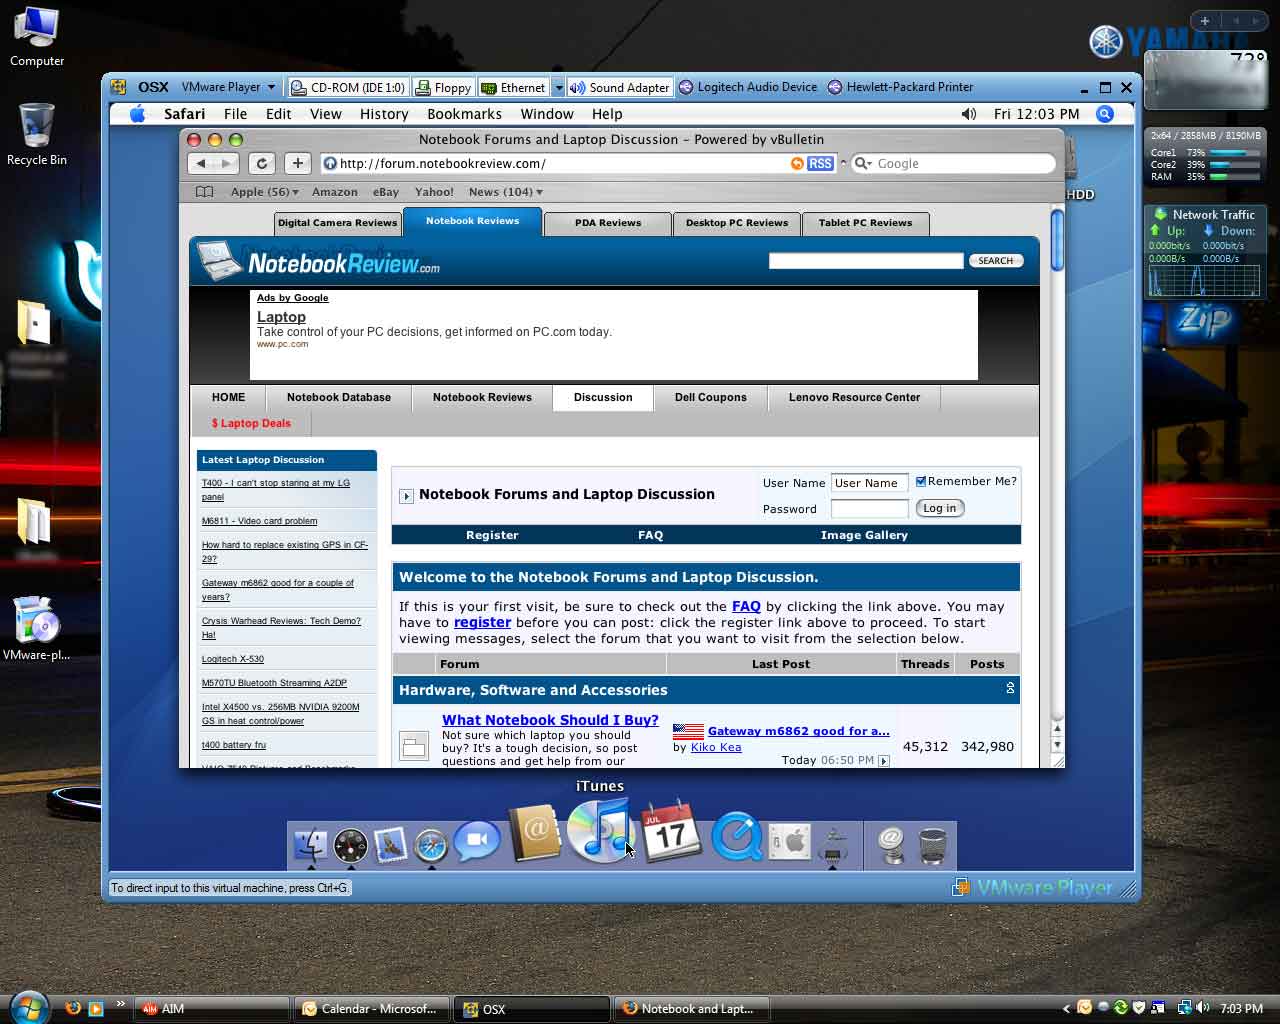1280x1024 pixels.
Task: Launch Dashboard from the dock
Action: pyautogui.click(x=351, y=846)
